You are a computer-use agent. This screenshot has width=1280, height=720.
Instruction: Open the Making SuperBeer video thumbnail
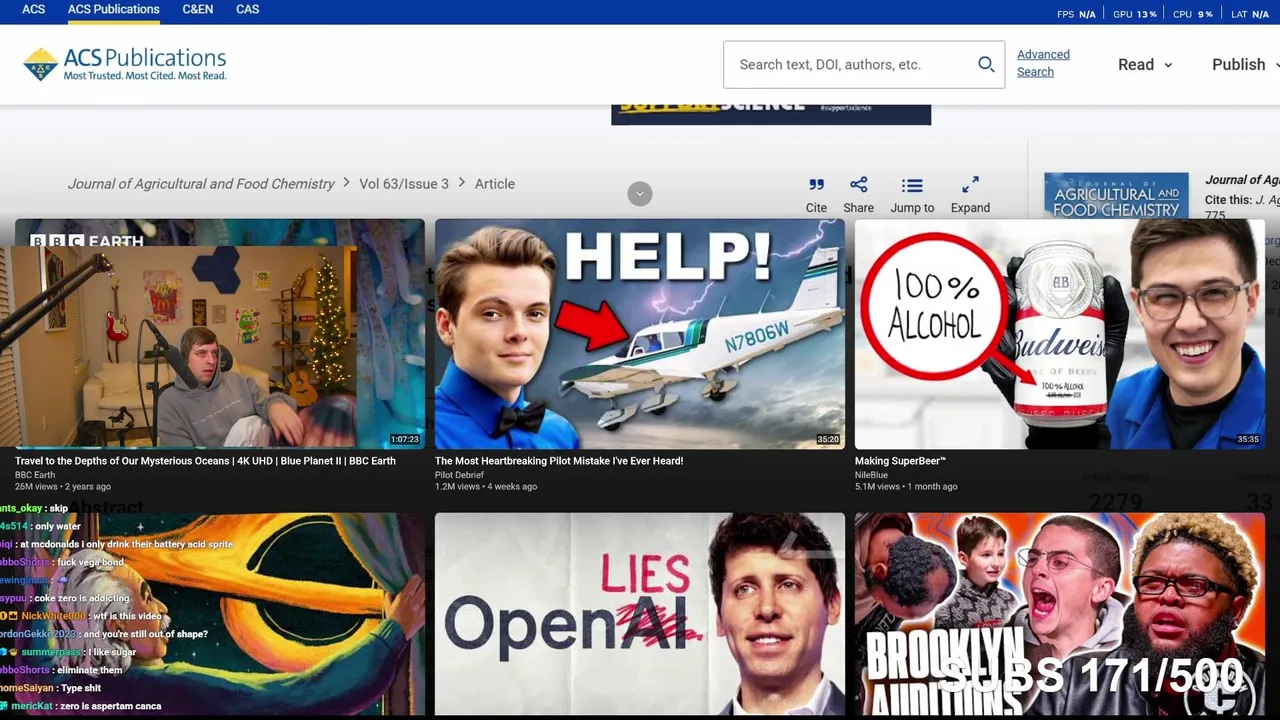1060,334
